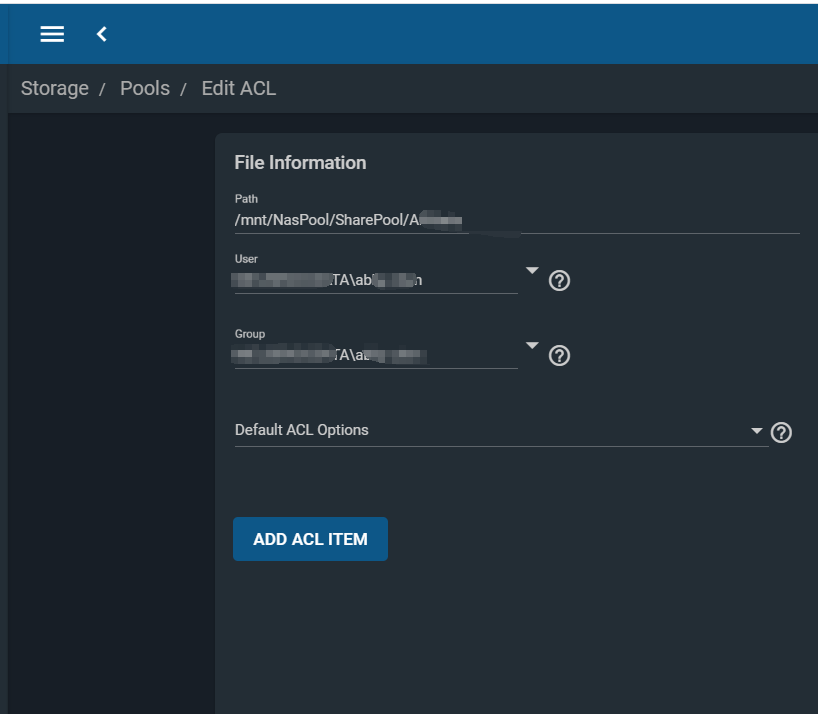Show help for the User field

pos(559,281)
